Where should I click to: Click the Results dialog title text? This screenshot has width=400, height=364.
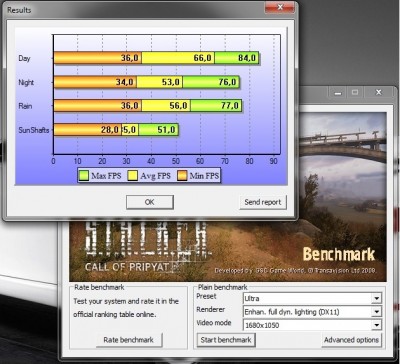(19, 10)
